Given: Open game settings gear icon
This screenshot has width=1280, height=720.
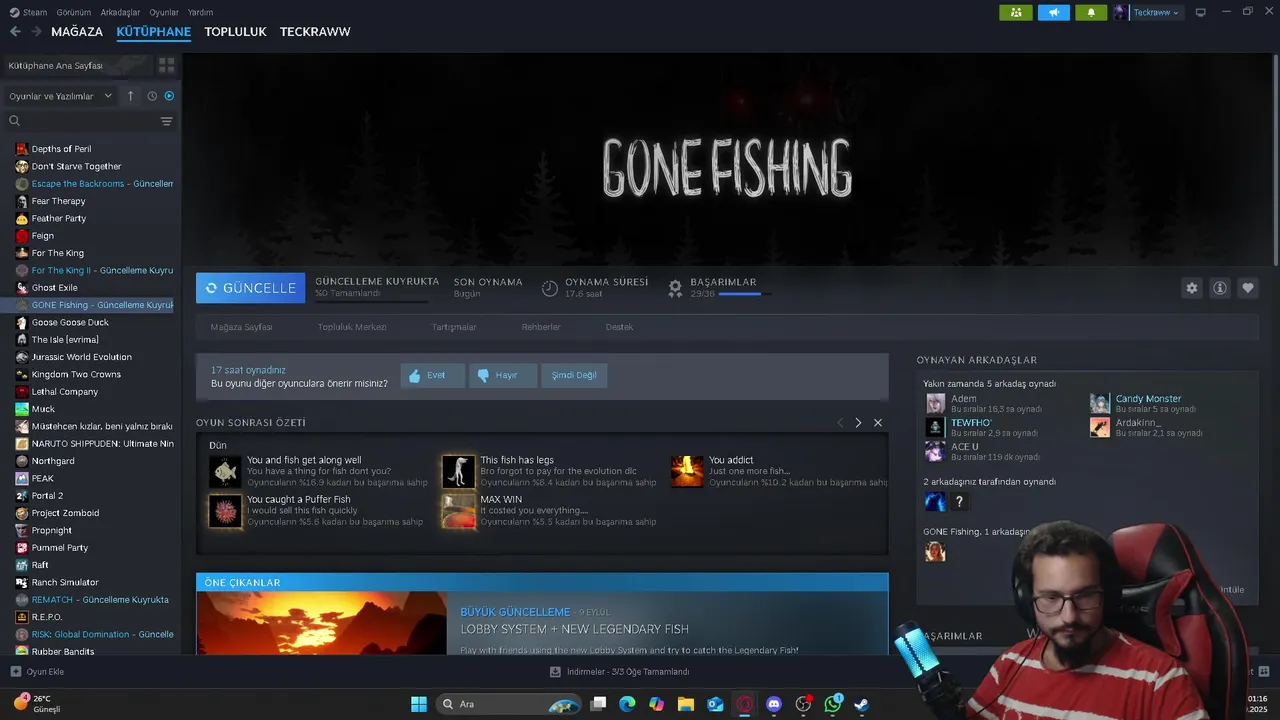Looking at the screenshot, I should point(1191,288).
